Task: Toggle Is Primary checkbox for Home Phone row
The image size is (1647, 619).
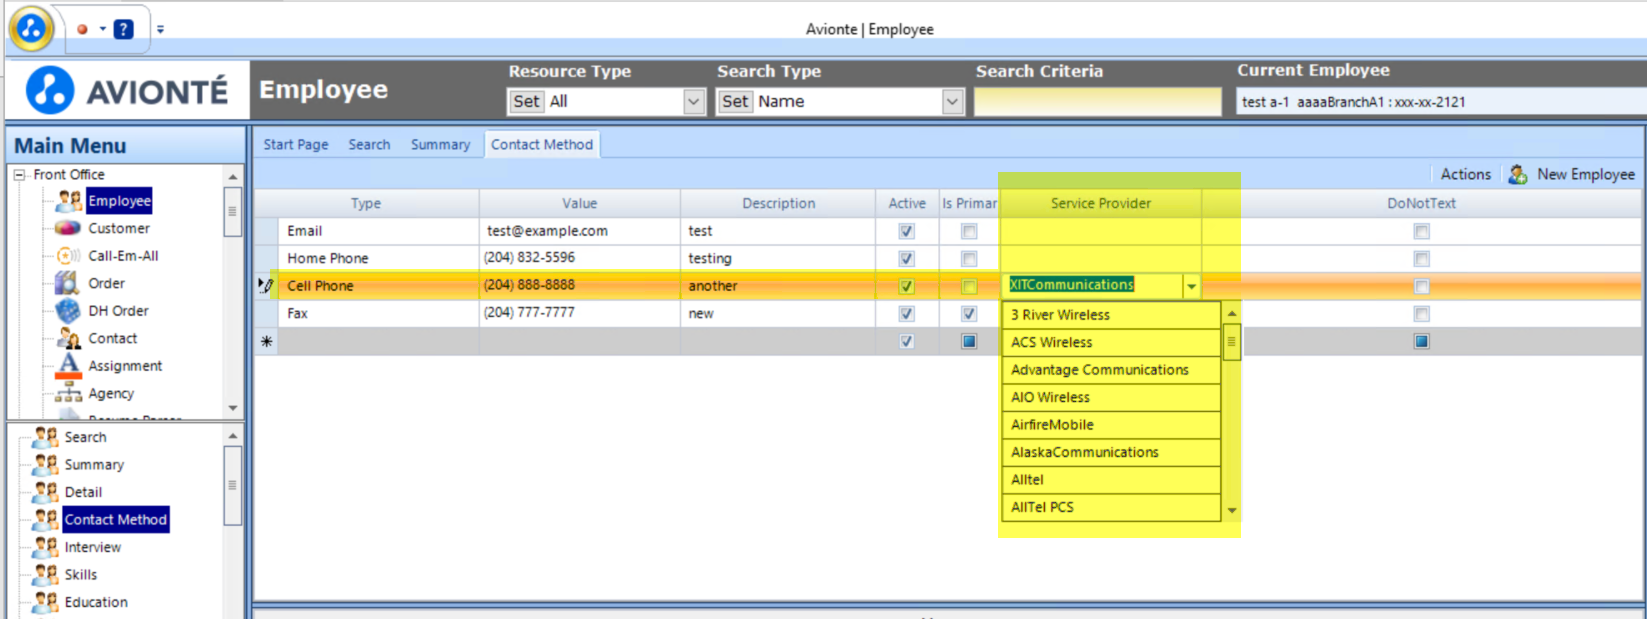Action: (x=969, y=258)
